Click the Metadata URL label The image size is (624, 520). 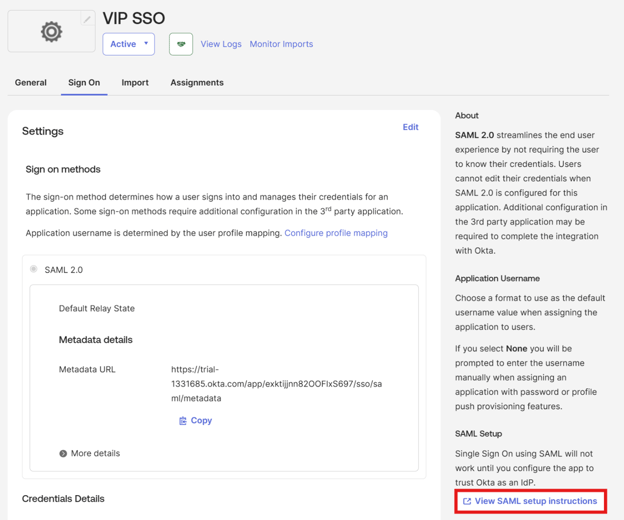87,370
